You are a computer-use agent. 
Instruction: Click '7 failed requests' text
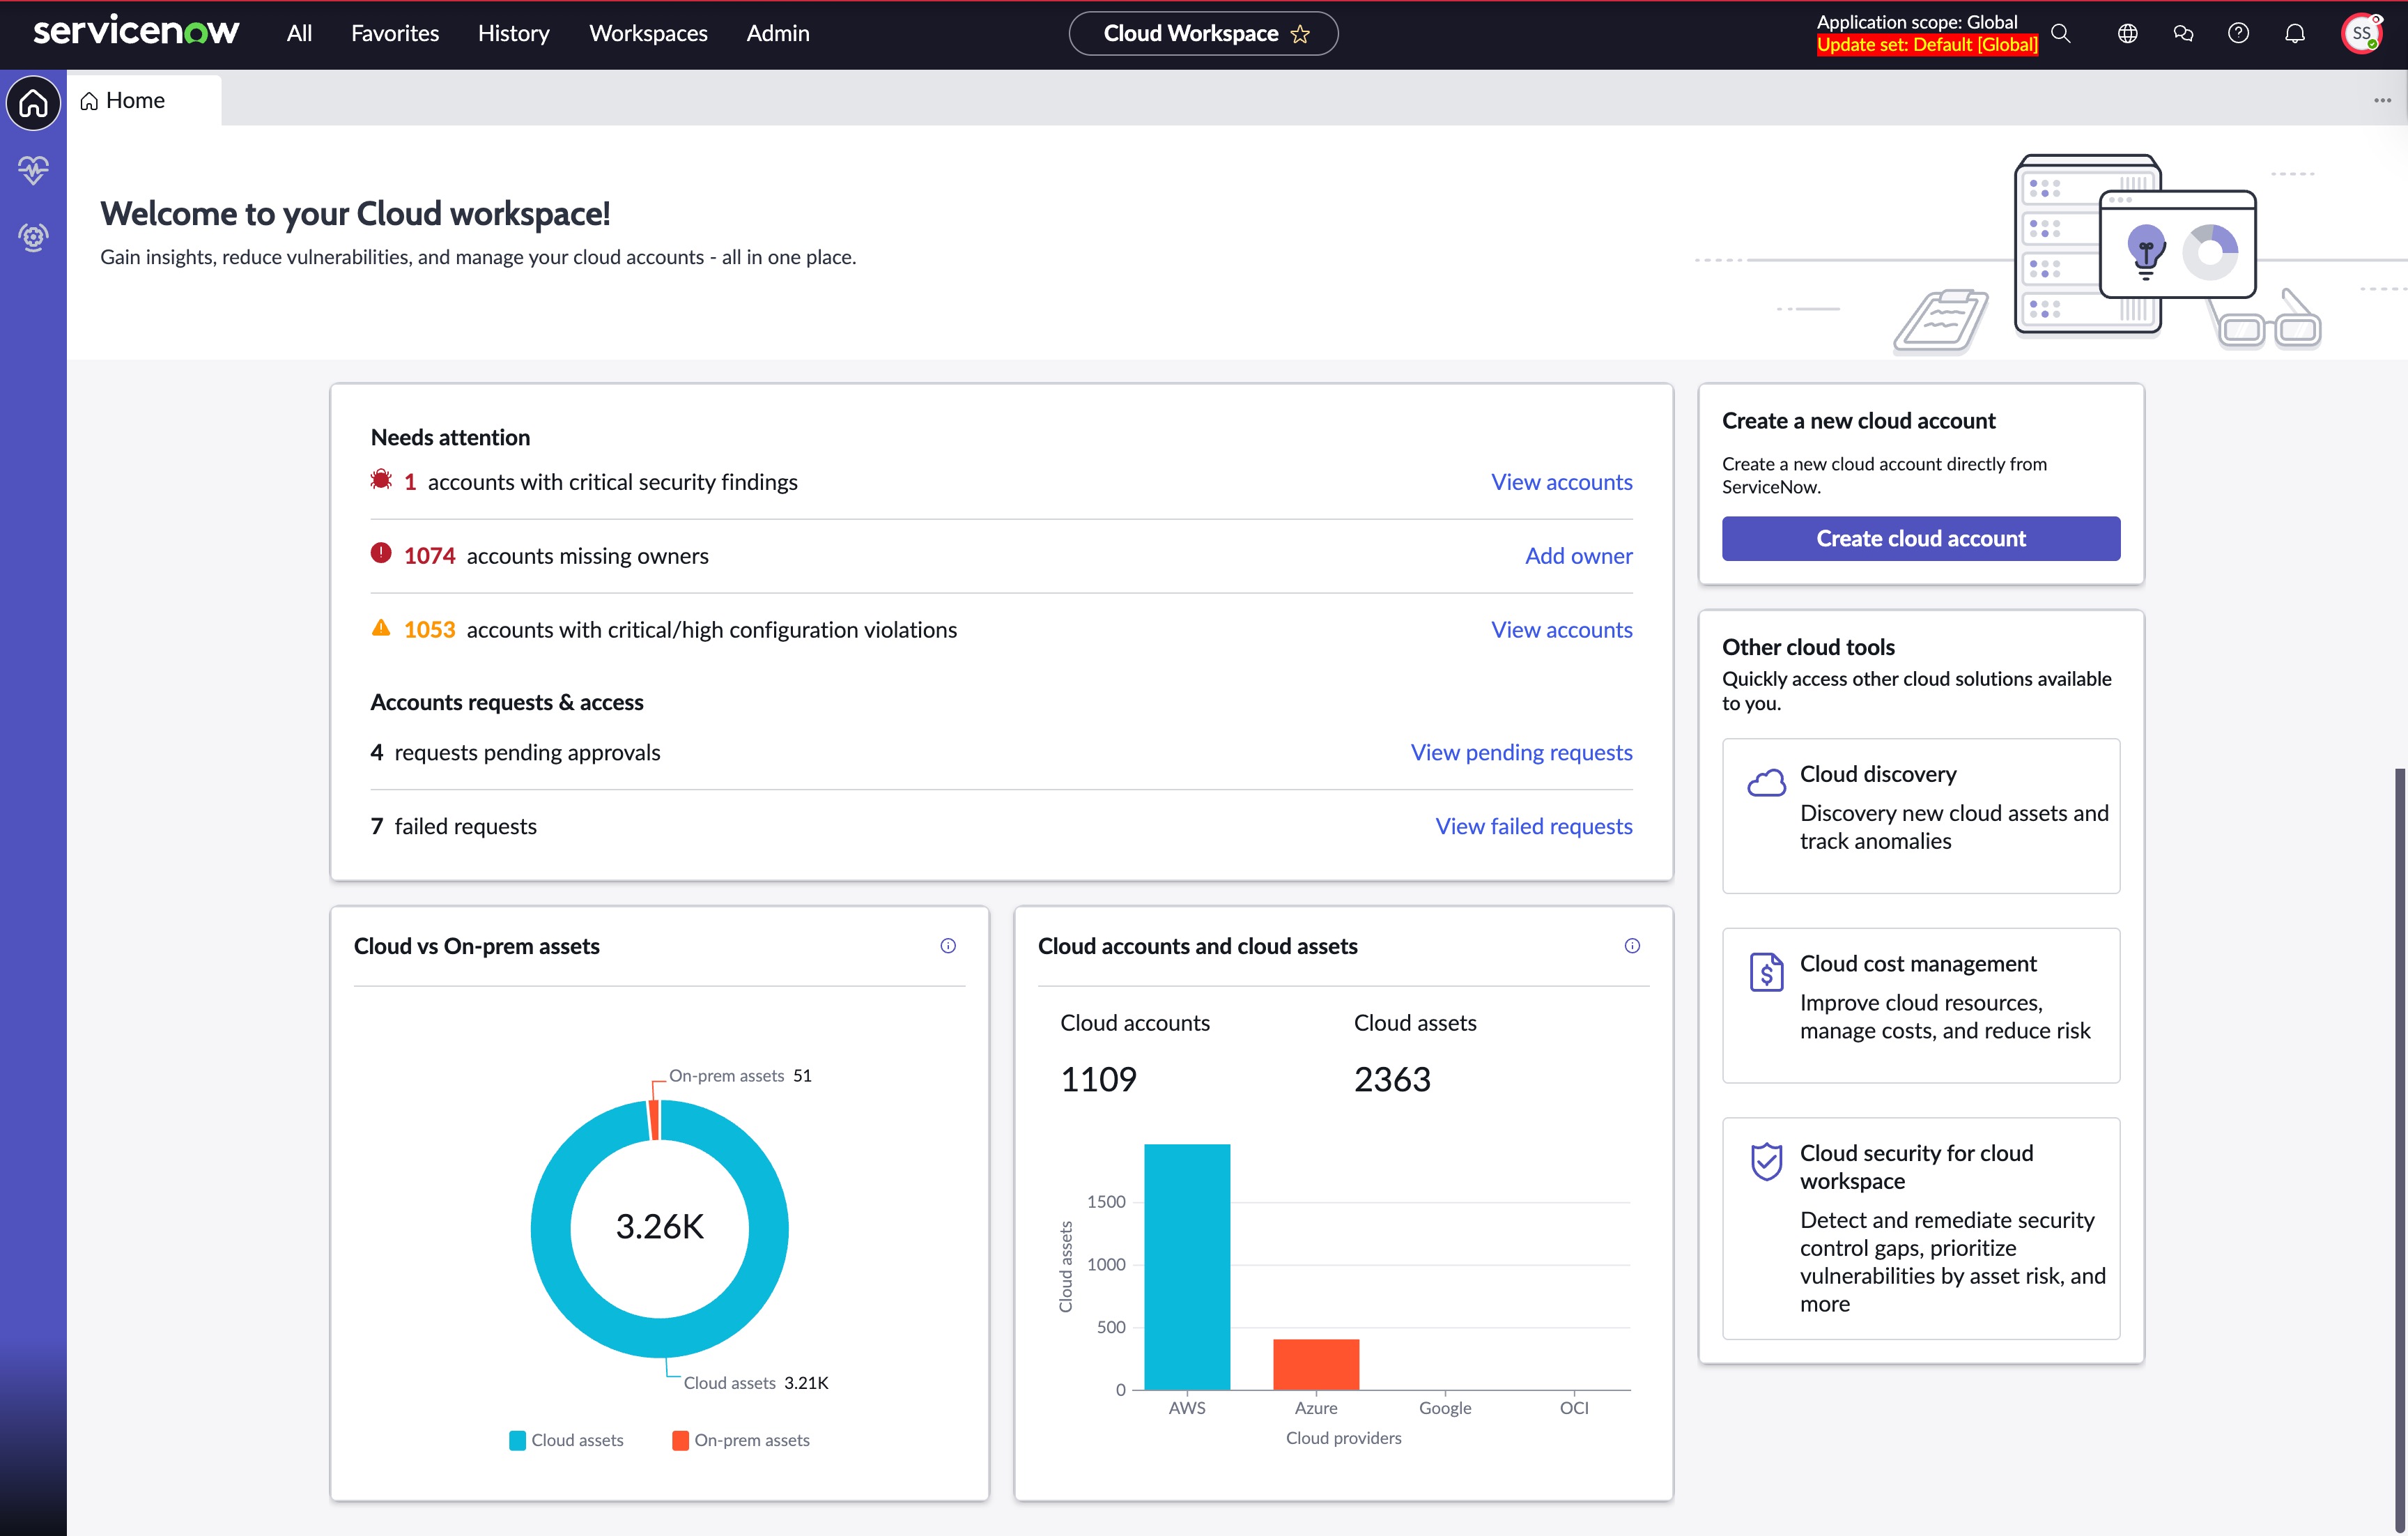pos(453,826)
